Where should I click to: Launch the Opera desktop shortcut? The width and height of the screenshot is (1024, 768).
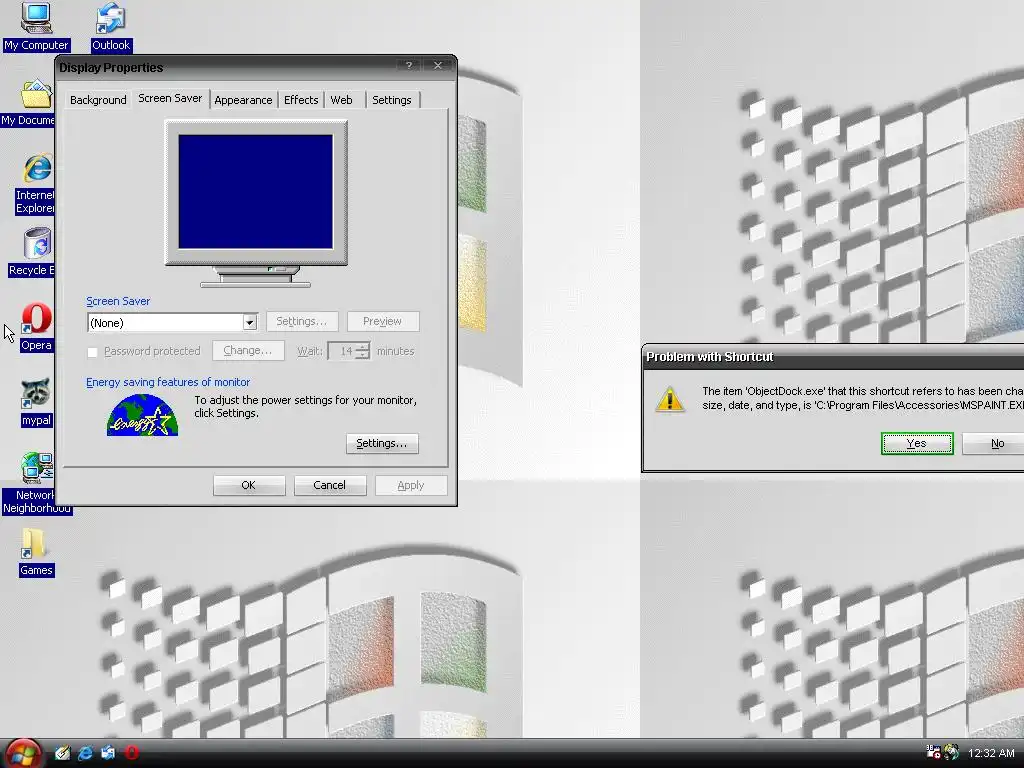pyautogui.click(x=36, y=328)
